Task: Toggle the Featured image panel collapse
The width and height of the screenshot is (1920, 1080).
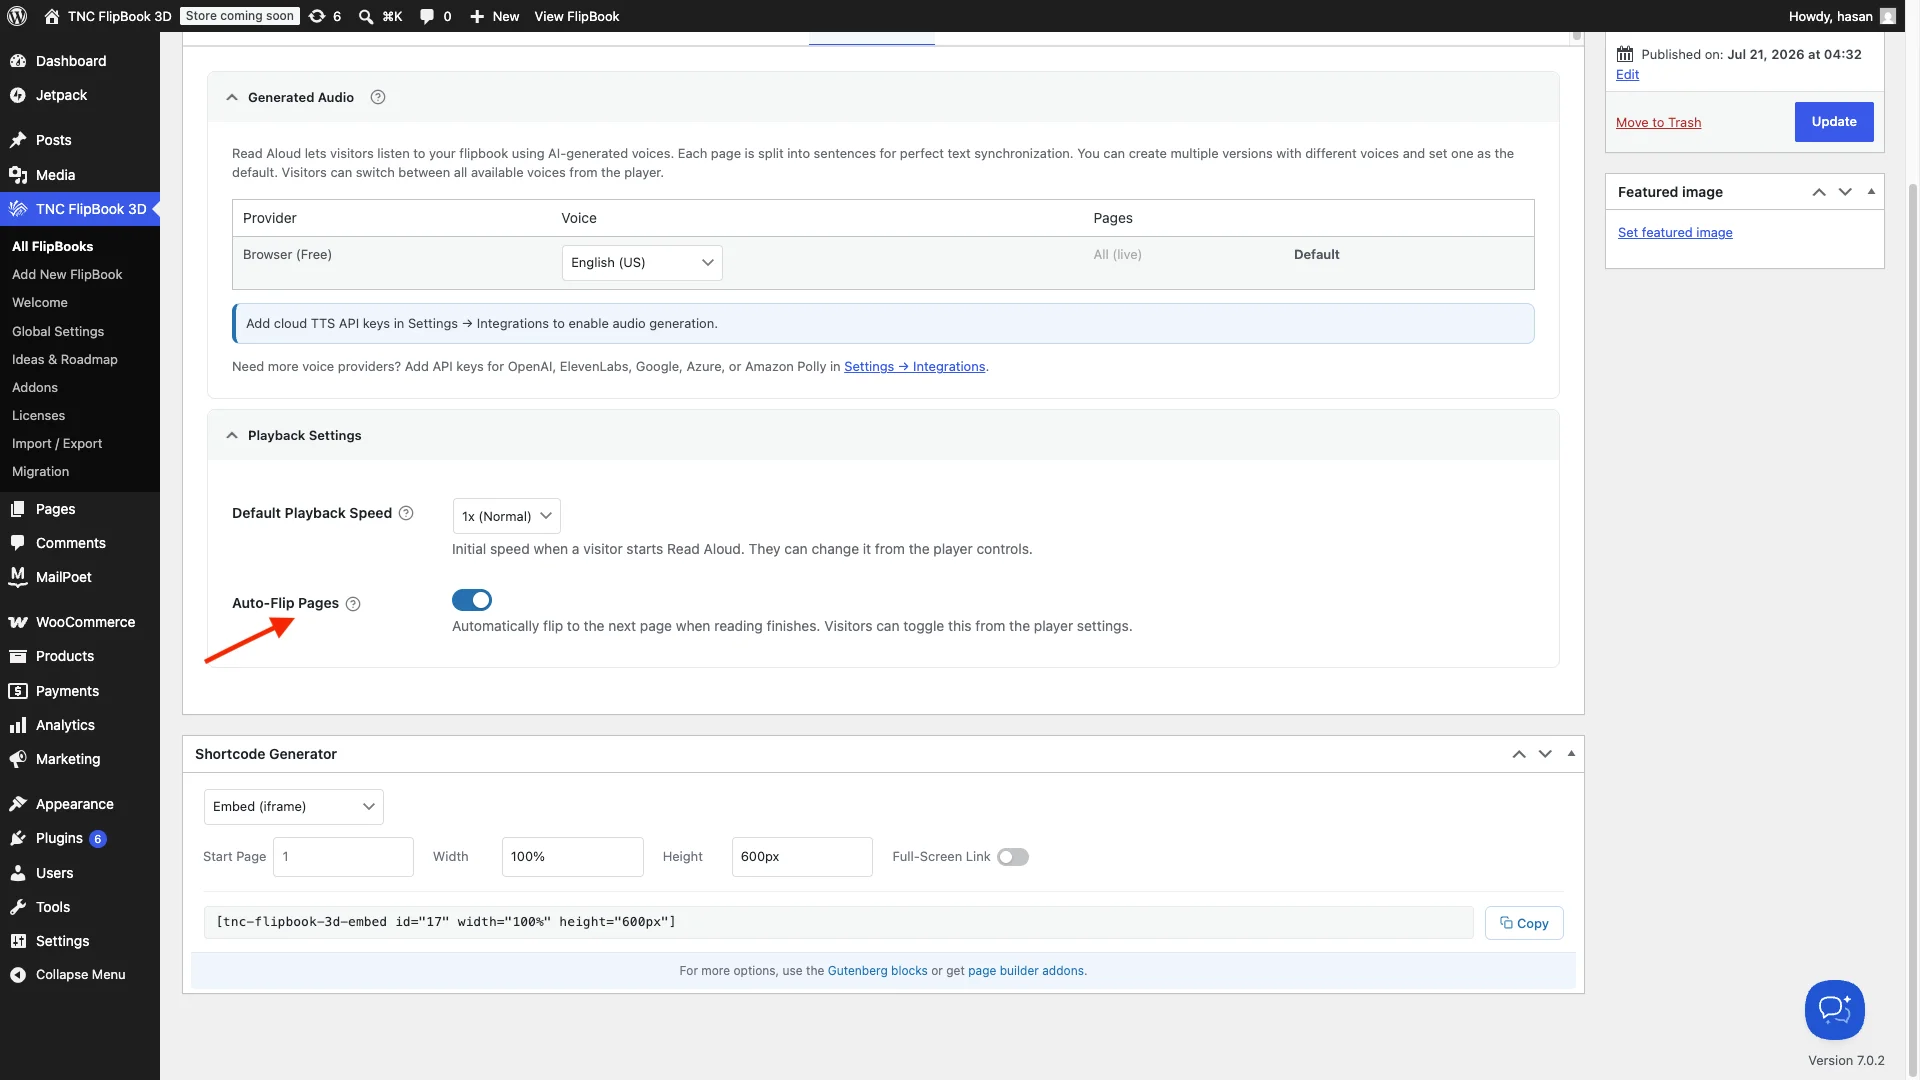Action: point(1871,191)
